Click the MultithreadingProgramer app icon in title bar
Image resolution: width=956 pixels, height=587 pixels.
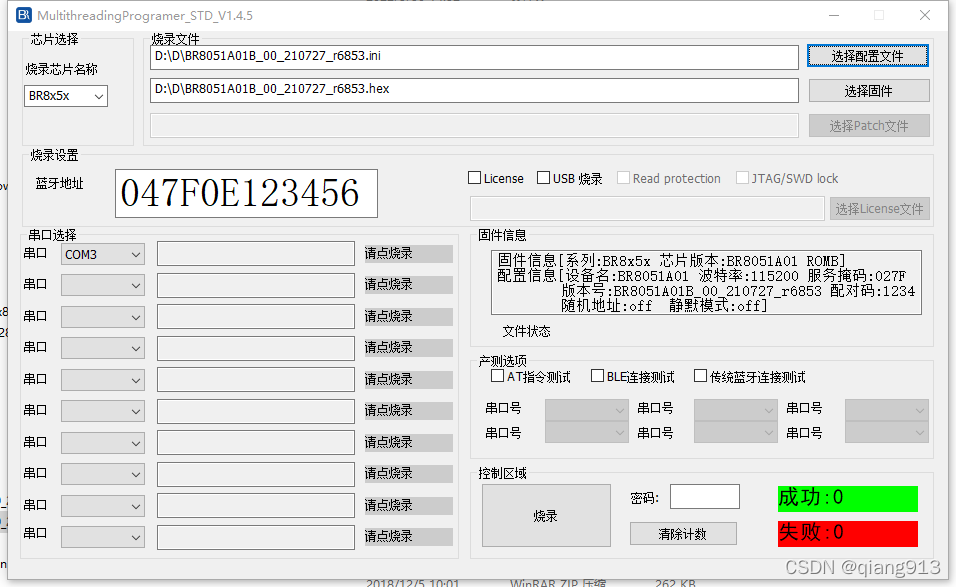[23, 15]
